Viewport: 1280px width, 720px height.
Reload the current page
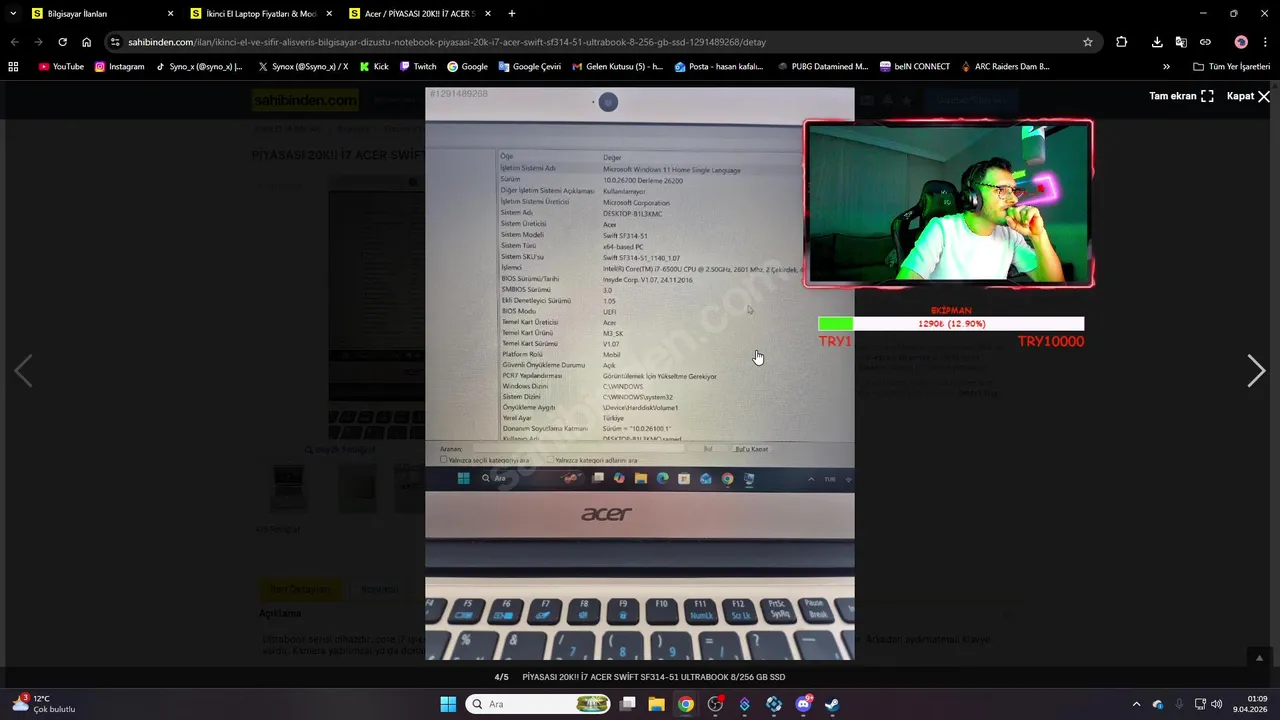click(62, 42)
